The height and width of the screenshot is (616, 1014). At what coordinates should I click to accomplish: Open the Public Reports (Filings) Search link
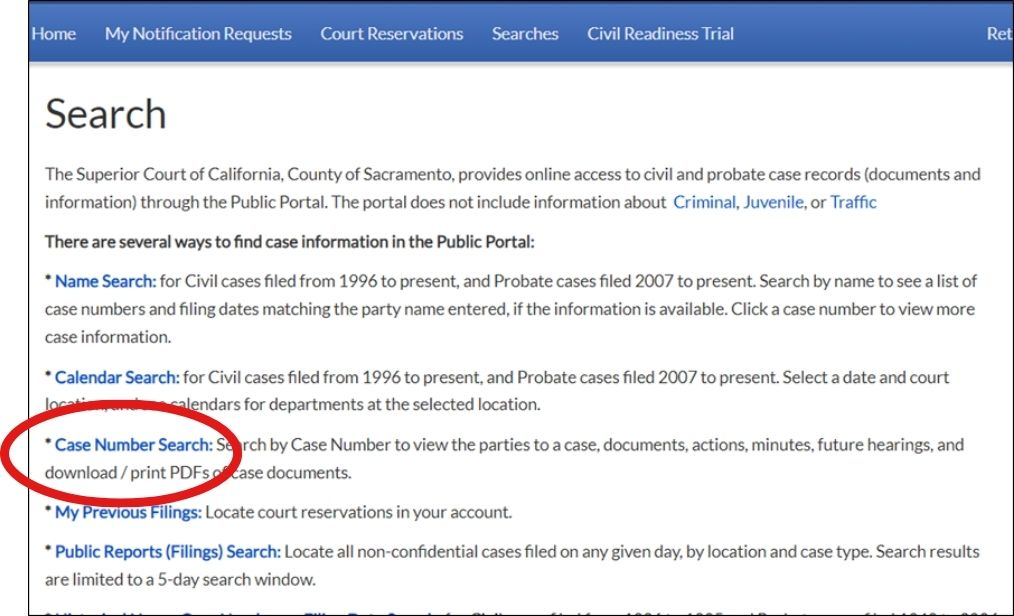click(x=168, y=551)
